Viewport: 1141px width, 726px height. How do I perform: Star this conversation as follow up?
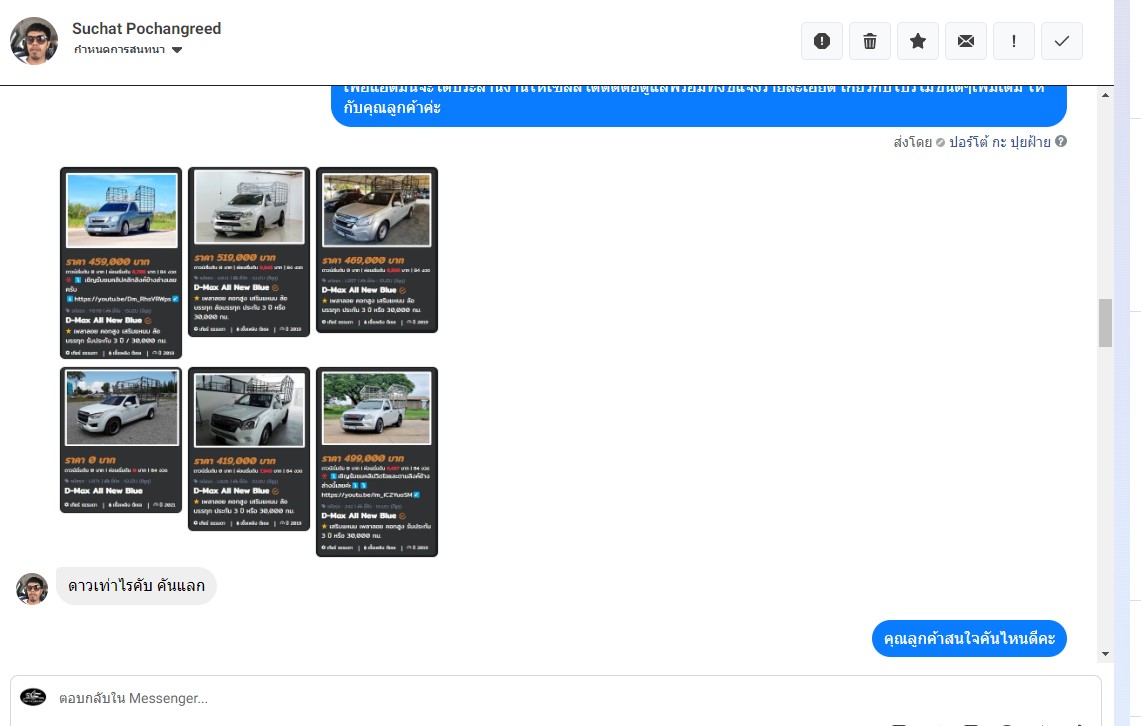pyautogui.click(x=918, y=41)
